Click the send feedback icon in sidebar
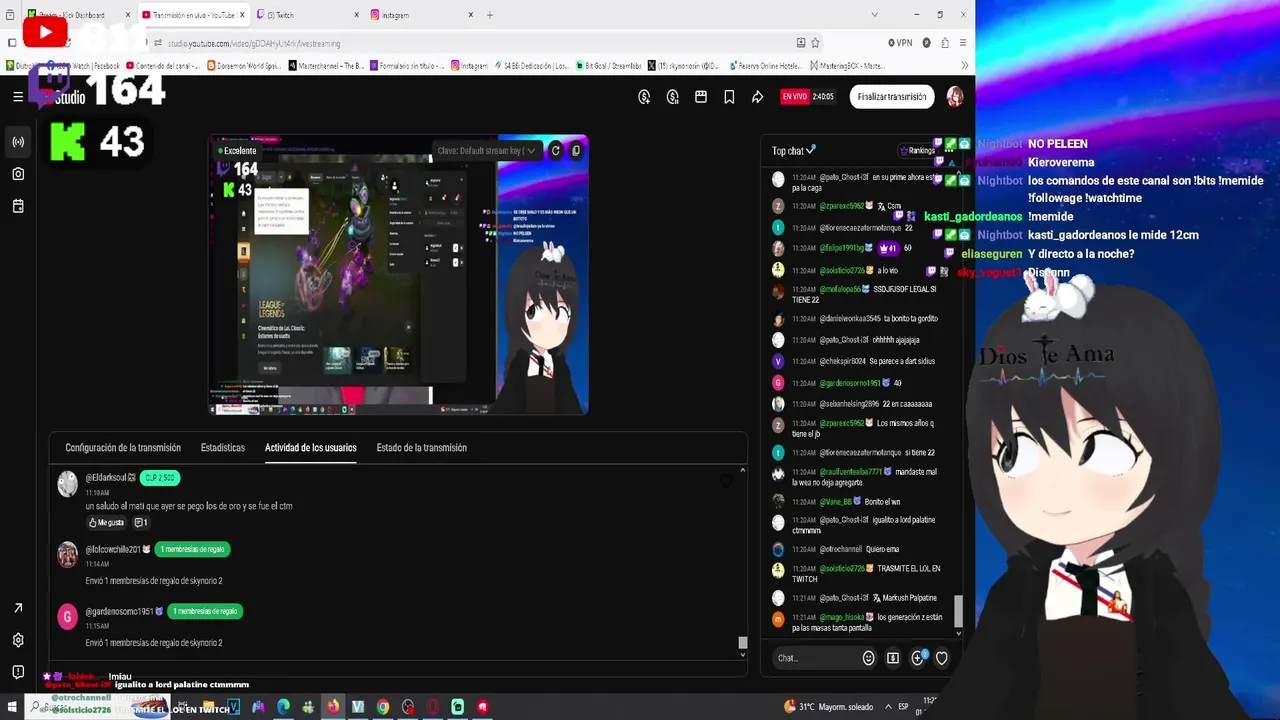Screen dimensions: 1280x720 (x=18, y=672)
